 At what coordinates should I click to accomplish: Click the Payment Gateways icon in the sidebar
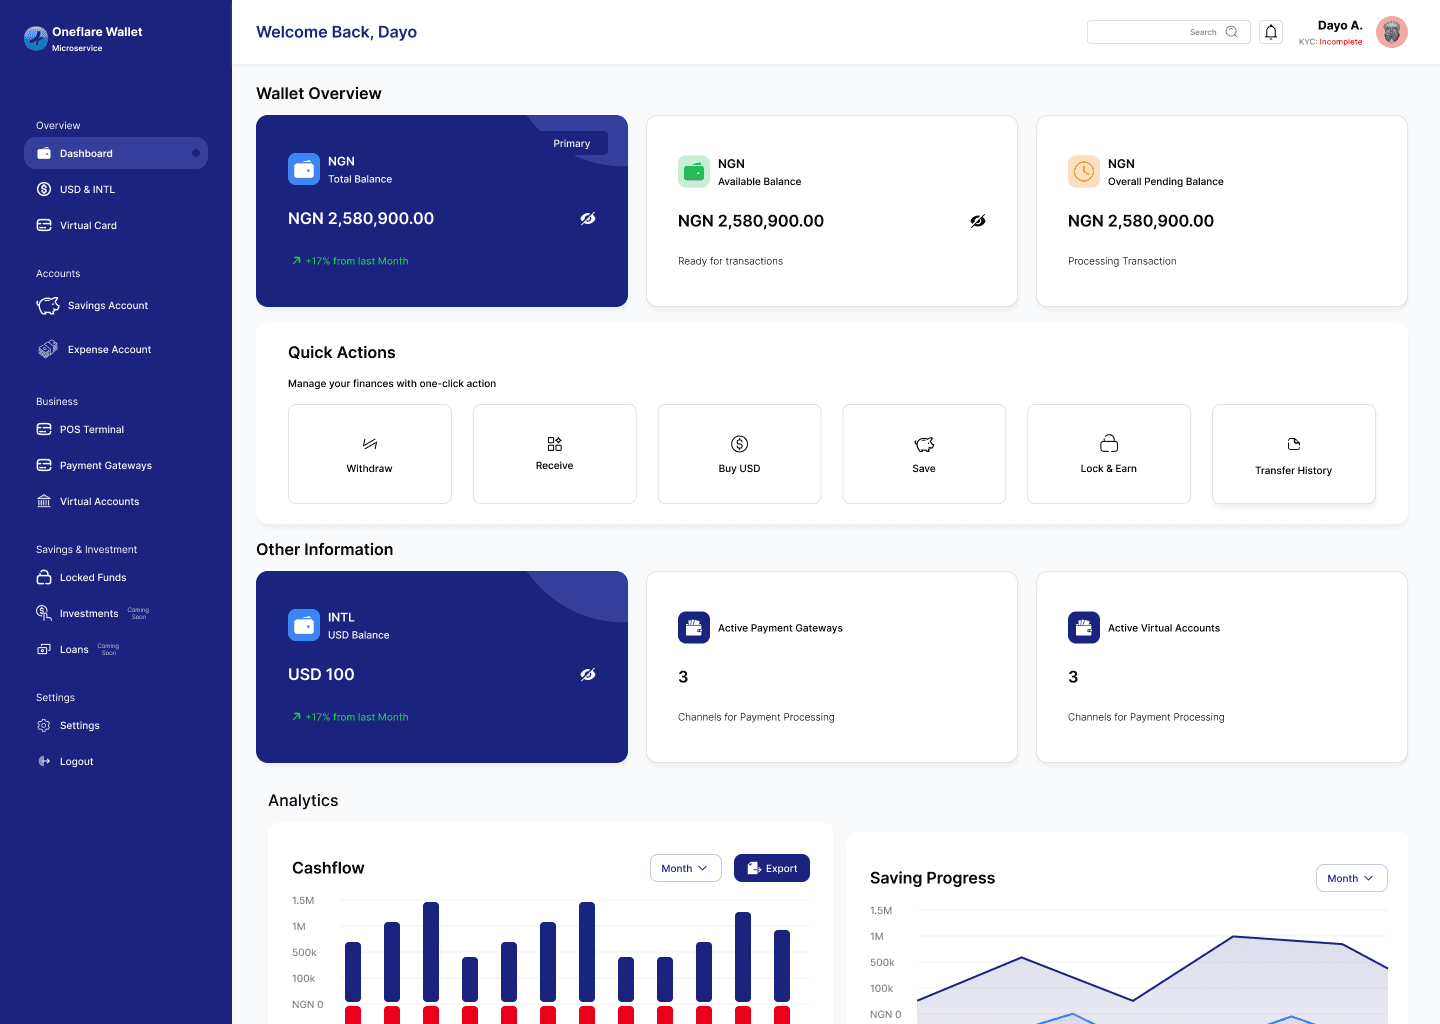pos(44,465)
